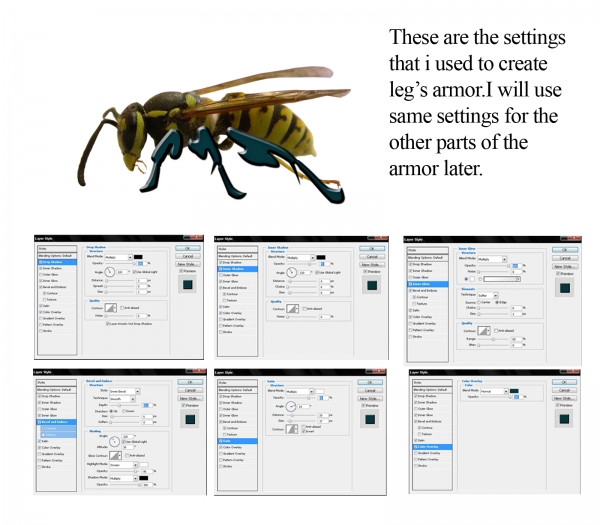This screenshot has width=600, height=525.
Task: Click New Style in the Inner Glow dialog
Action: click(x=565, y=266)
